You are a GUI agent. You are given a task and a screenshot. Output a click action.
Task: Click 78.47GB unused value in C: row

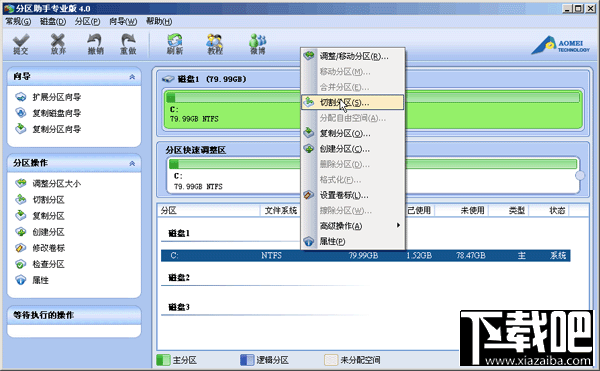(471, 255)
